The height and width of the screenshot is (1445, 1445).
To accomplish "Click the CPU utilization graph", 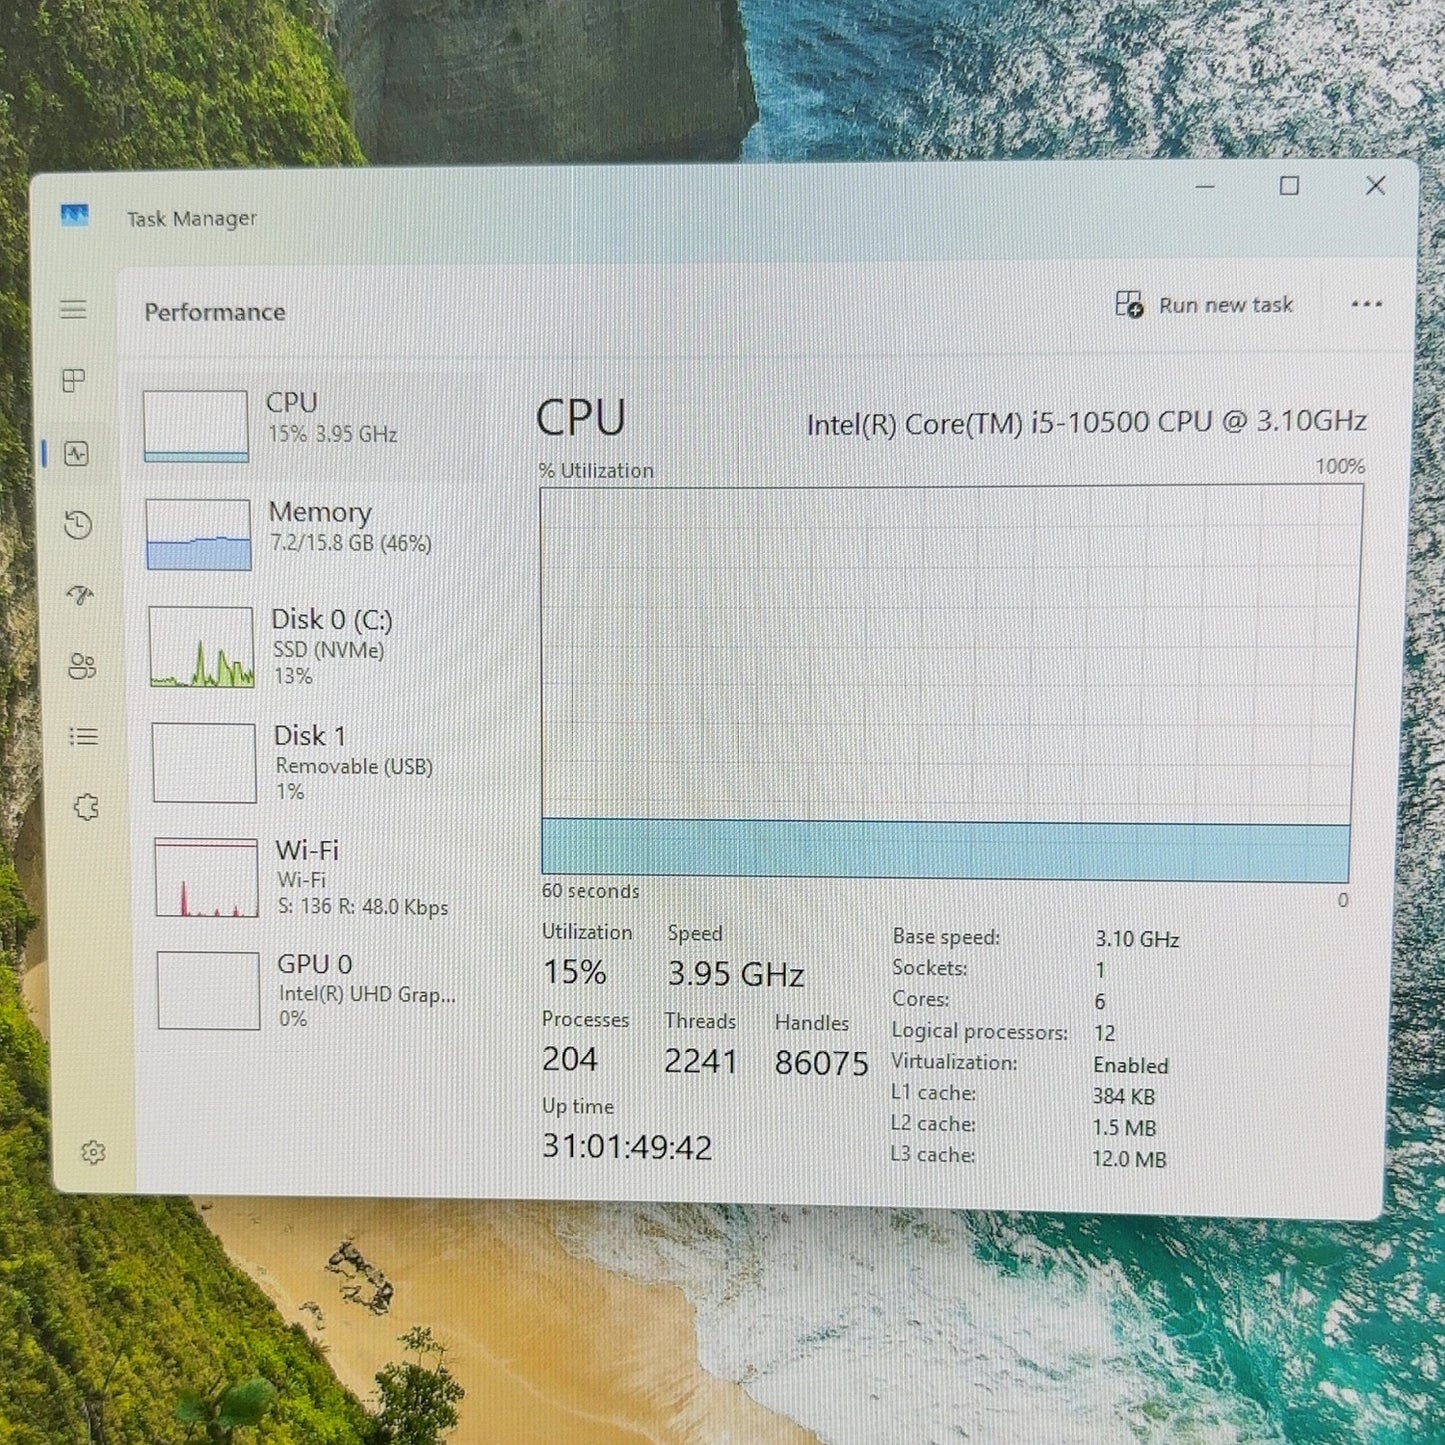I will click(x=950, y=683).
